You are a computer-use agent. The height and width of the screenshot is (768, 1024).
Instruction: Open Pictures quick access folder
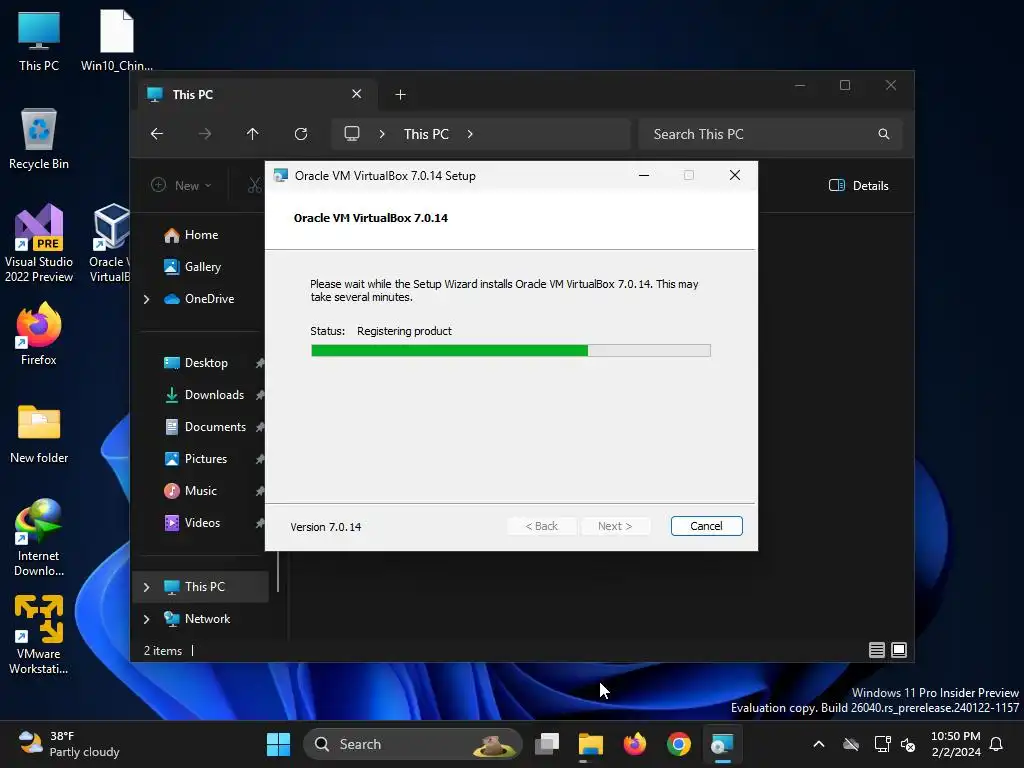206,459
